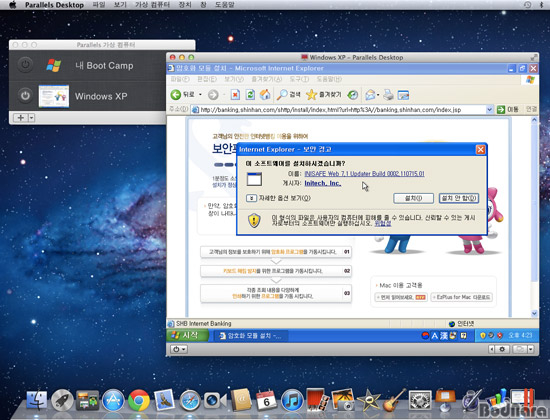Open the 도움말 menu in macOS menu bar
Screen dimensions: 550x420
(x=224, y=5)
